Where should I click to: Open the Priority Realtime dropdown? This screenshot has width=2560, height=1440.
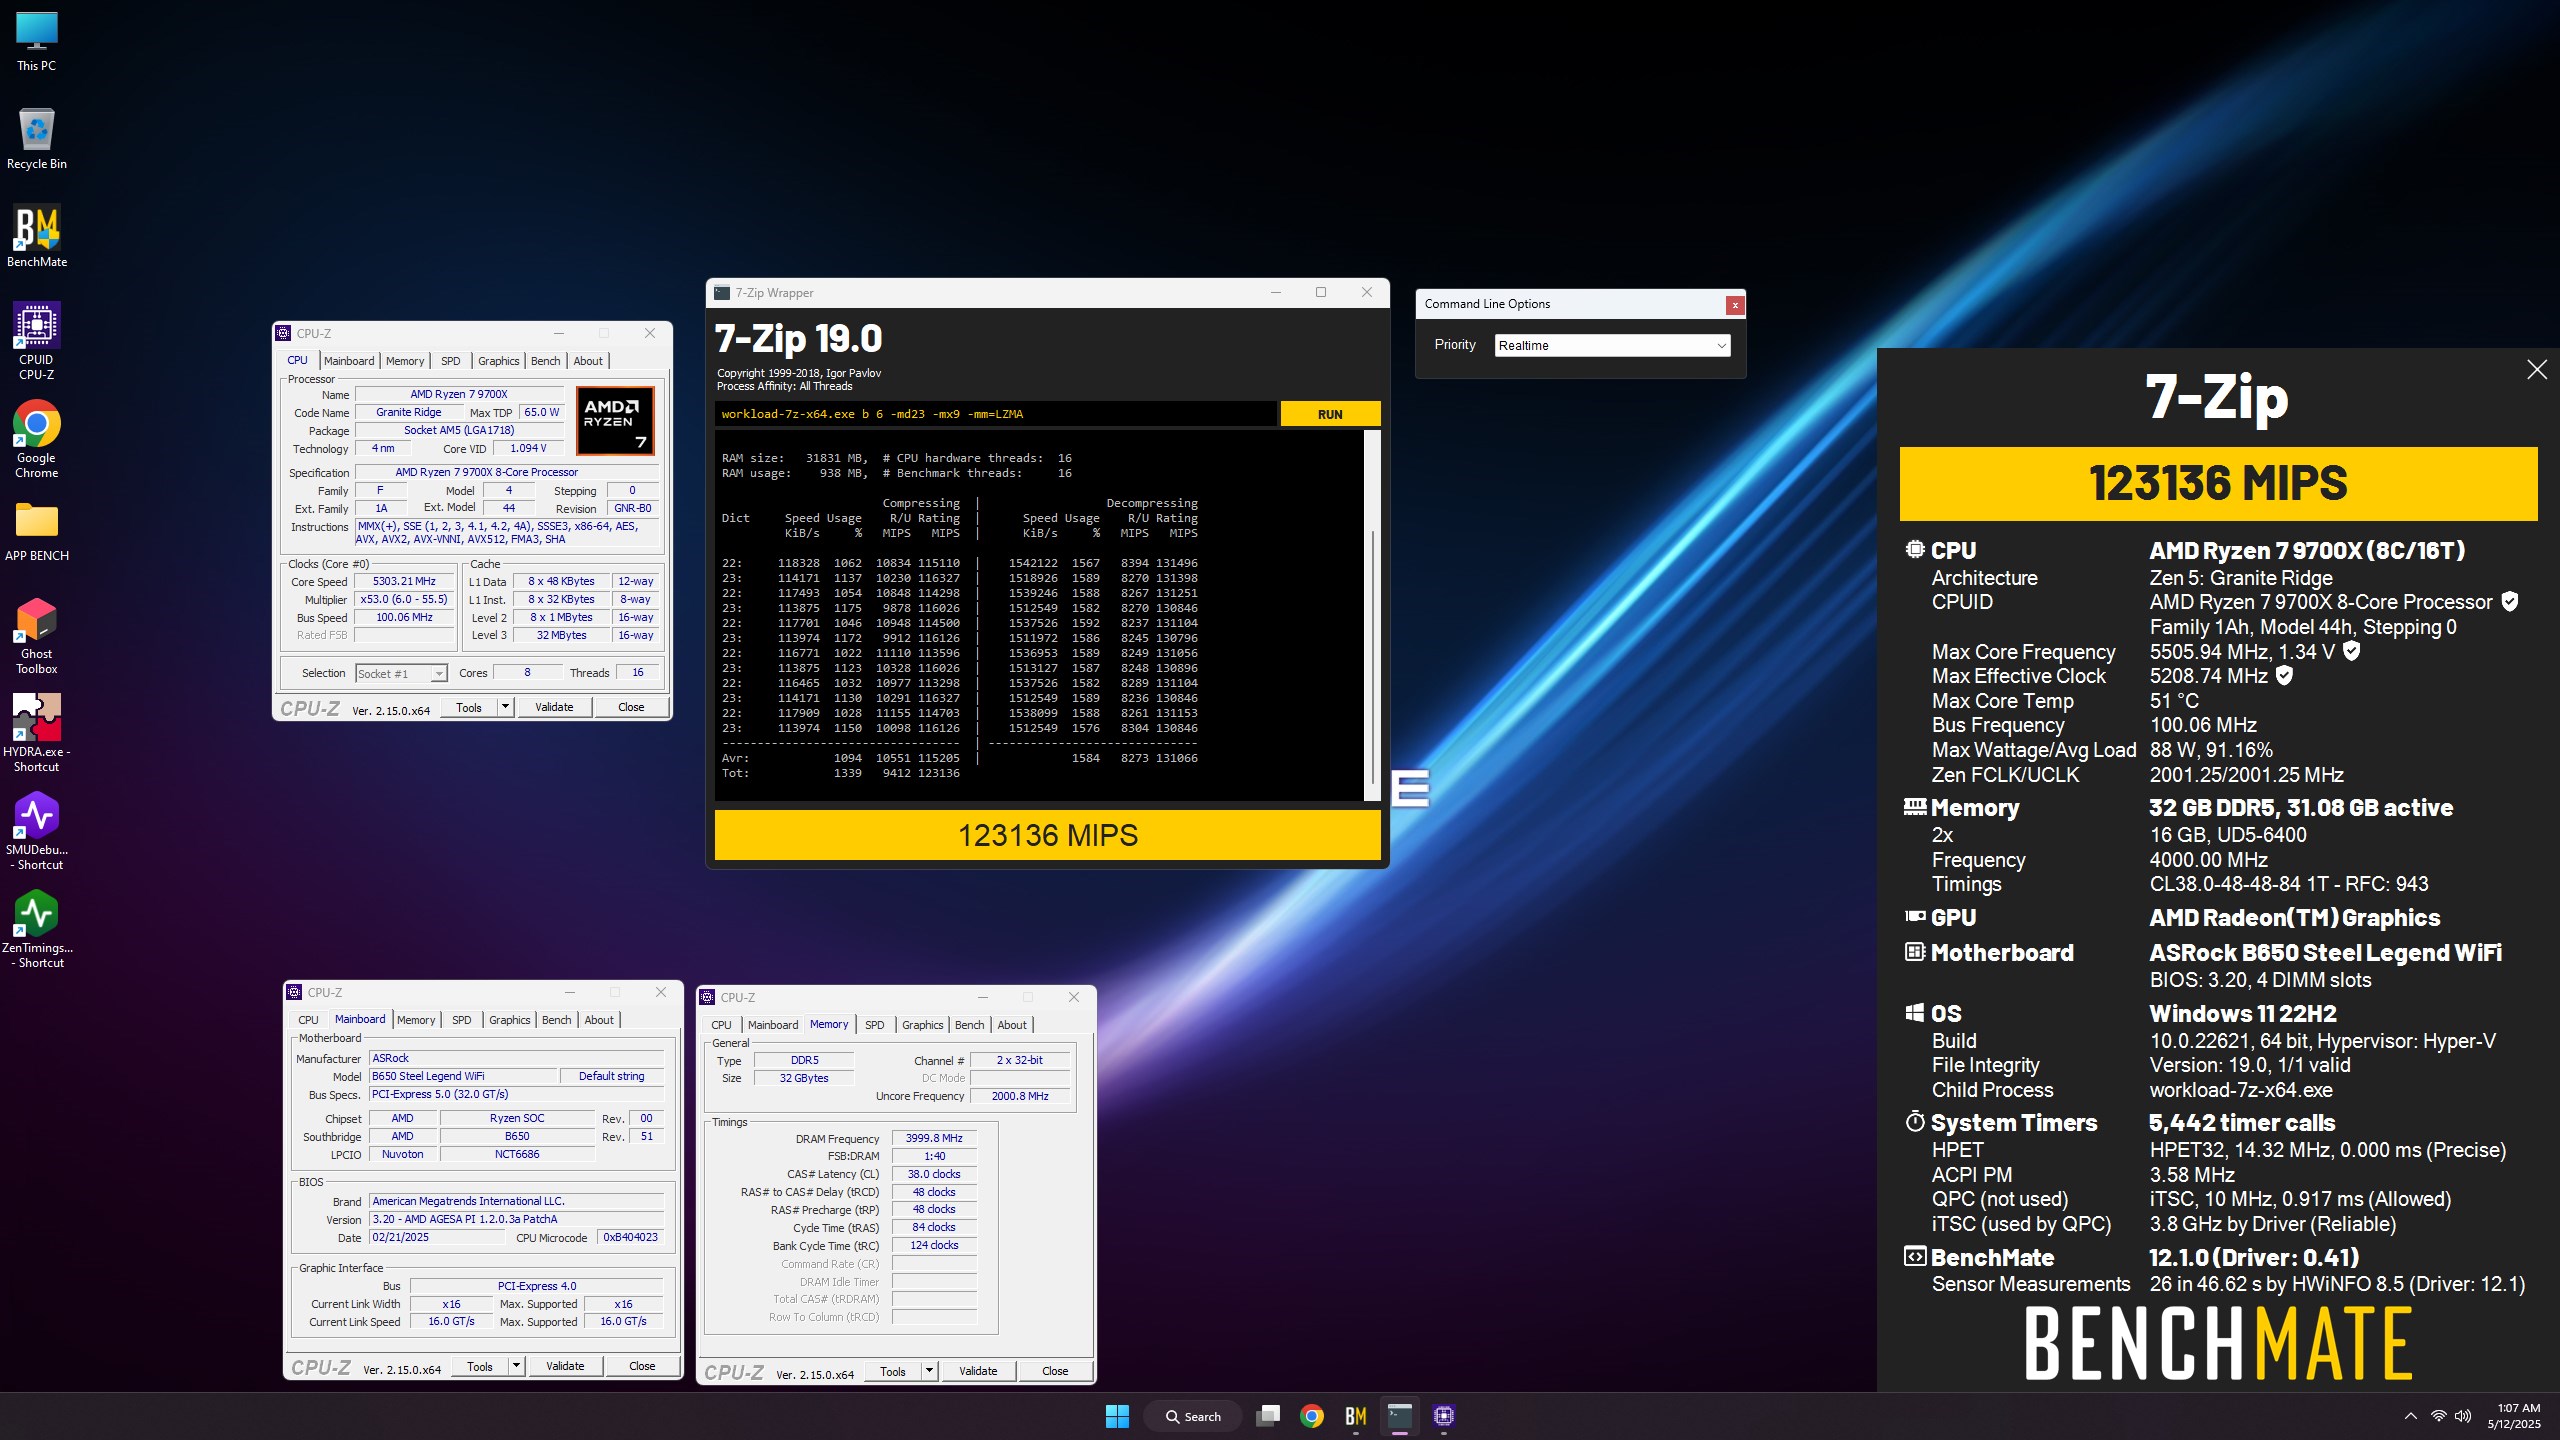[1612, 345]
